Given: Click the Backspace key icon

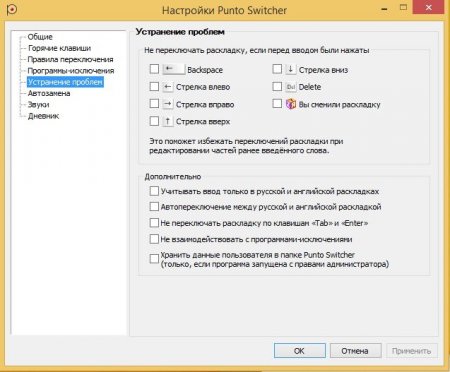Looking at the screenshot, I should (x=173, y=69).
